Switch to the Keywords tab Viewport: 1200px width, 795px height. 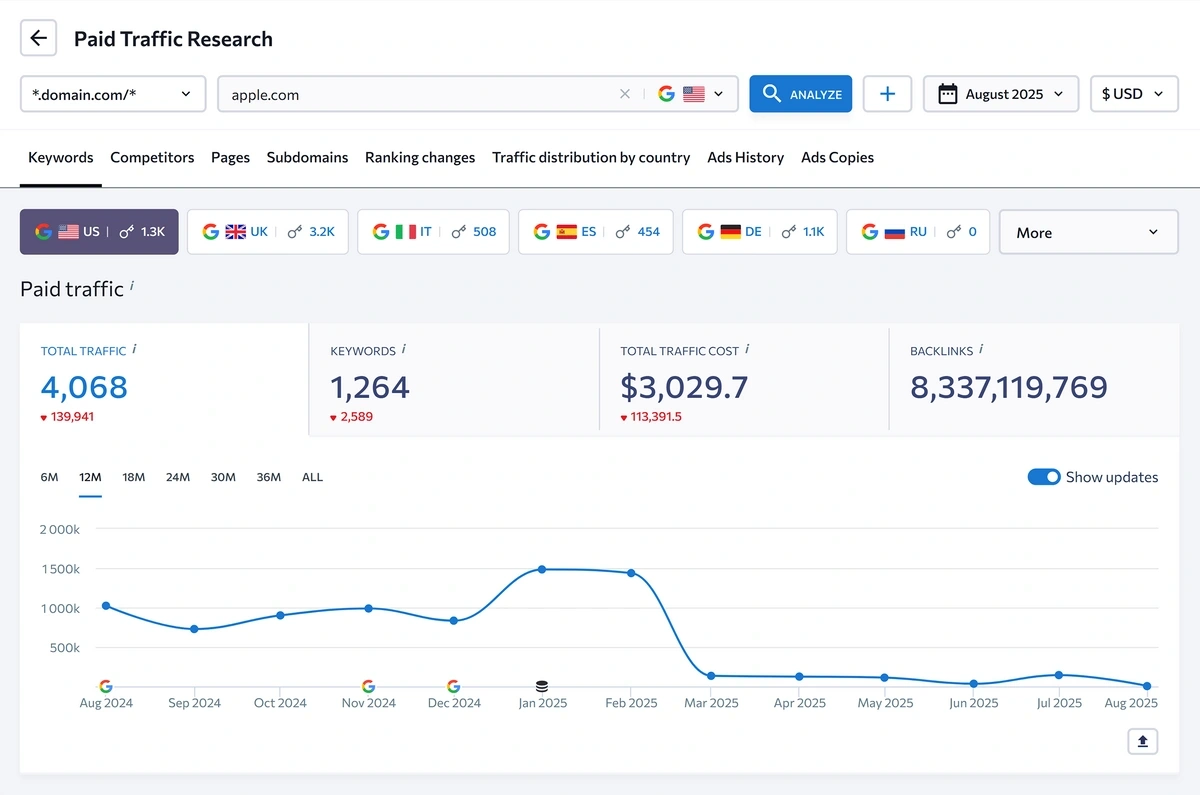point(61,157)
